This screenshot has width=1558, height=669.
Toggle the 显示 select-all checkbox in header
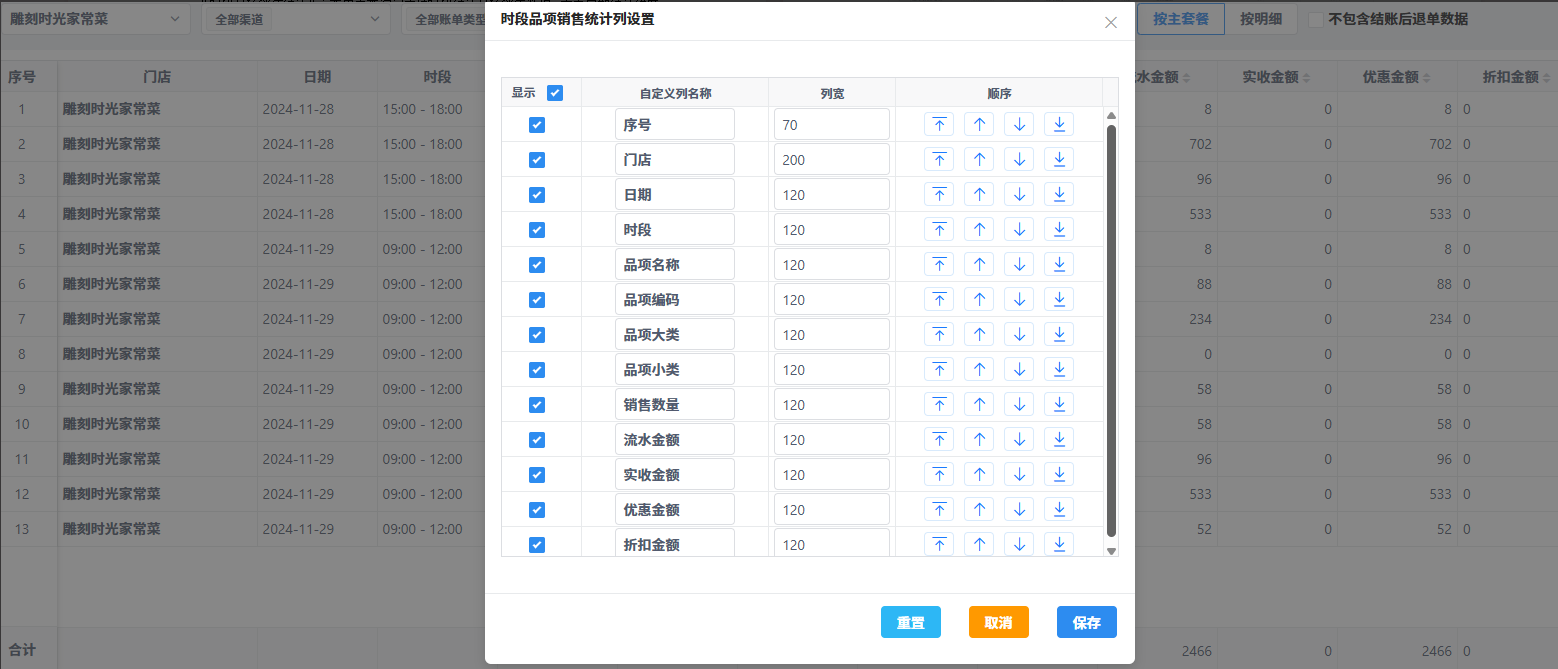555,93
